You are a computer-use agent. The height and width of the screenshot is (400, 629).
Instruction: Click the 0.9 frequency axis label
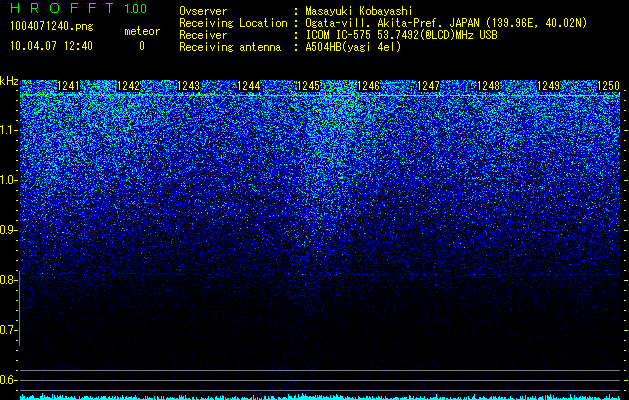pyautogui.click(x=8, y=230)
